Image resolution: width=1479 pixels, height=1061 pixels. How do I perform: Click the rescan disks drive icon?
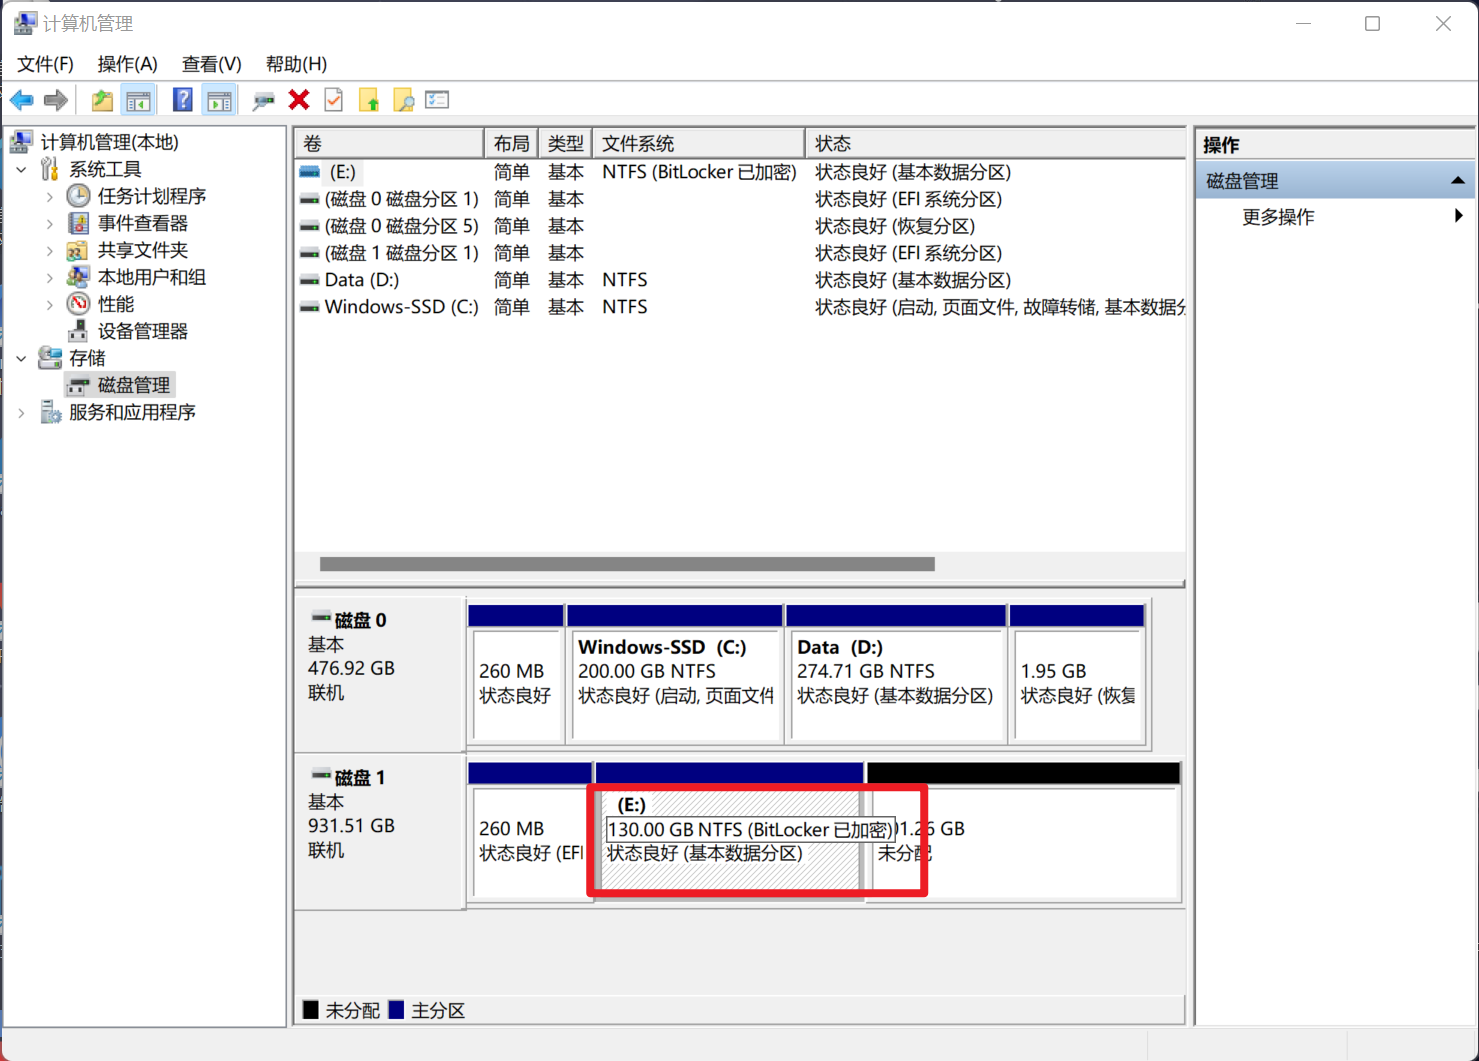point(264,100)
